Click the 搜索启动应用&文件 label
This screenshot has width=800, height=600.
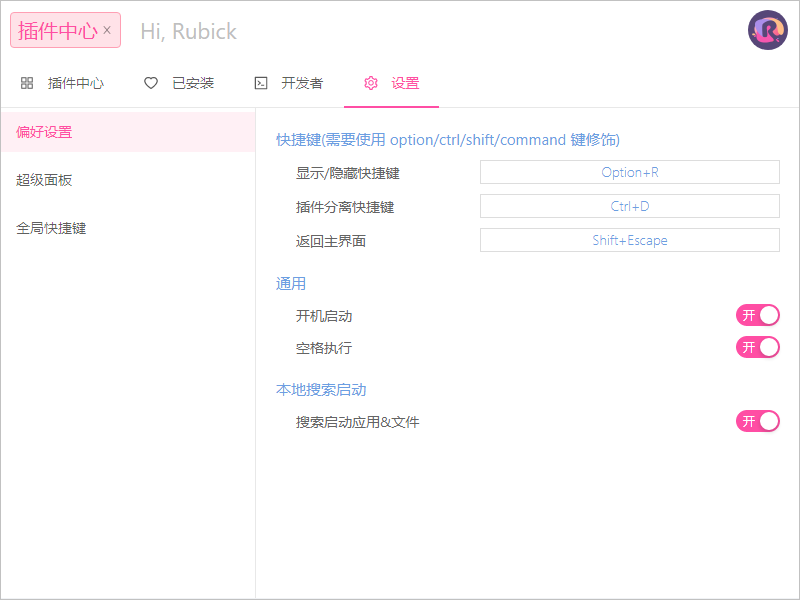click(357, 422)
